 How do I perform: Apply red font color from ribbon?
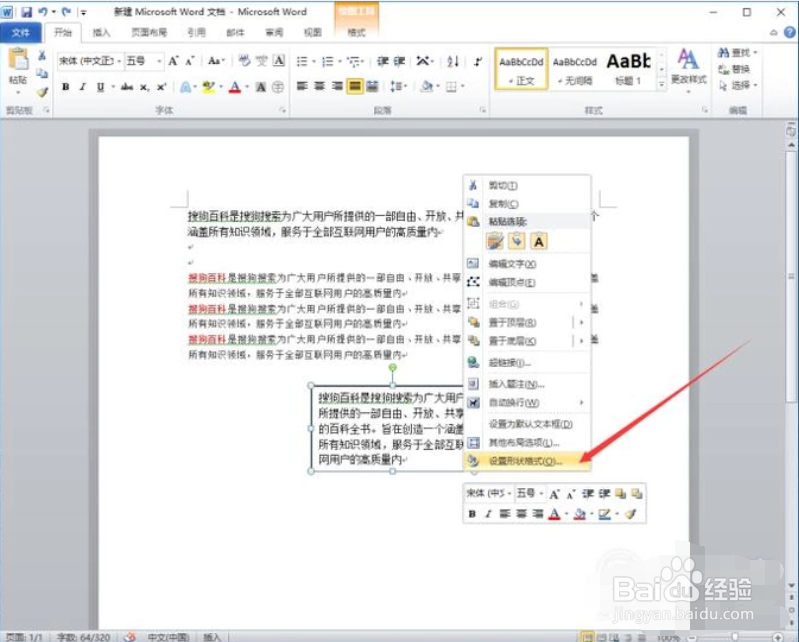tap(234, 87)
